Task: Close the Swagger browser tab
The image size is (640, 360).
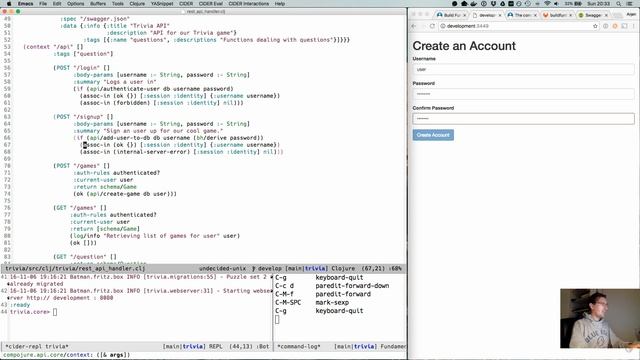Action: pos(606,15)
